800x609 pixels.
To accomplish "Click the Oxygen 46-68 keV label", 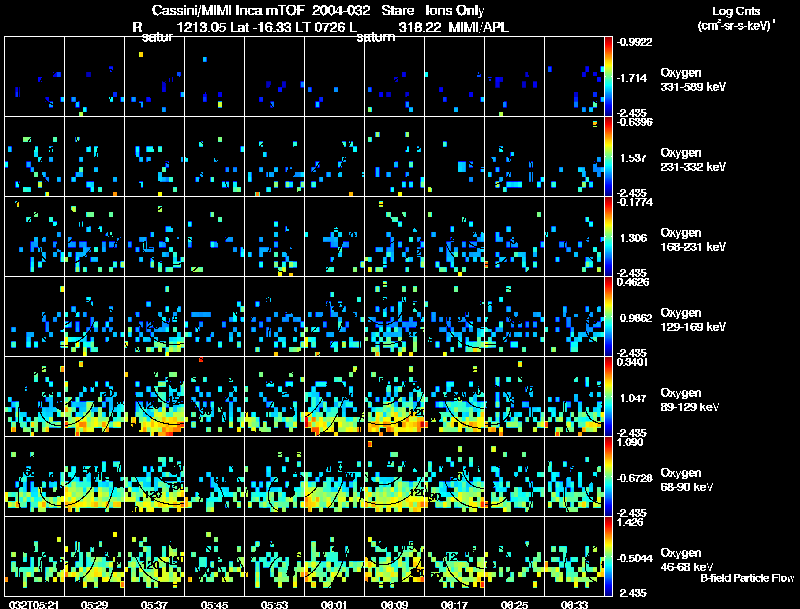I will click(687, 560).
